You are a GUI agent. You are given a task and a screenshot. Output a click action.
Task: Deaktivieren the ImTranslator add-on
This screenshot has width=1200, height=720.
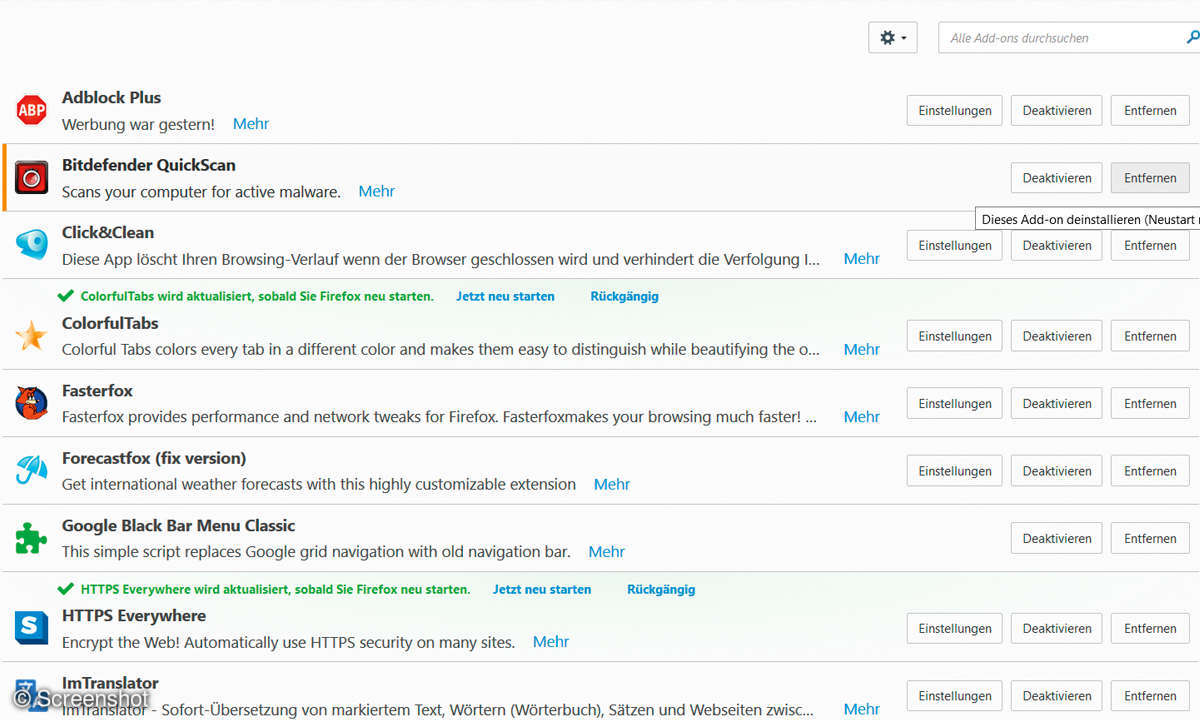1057,695
